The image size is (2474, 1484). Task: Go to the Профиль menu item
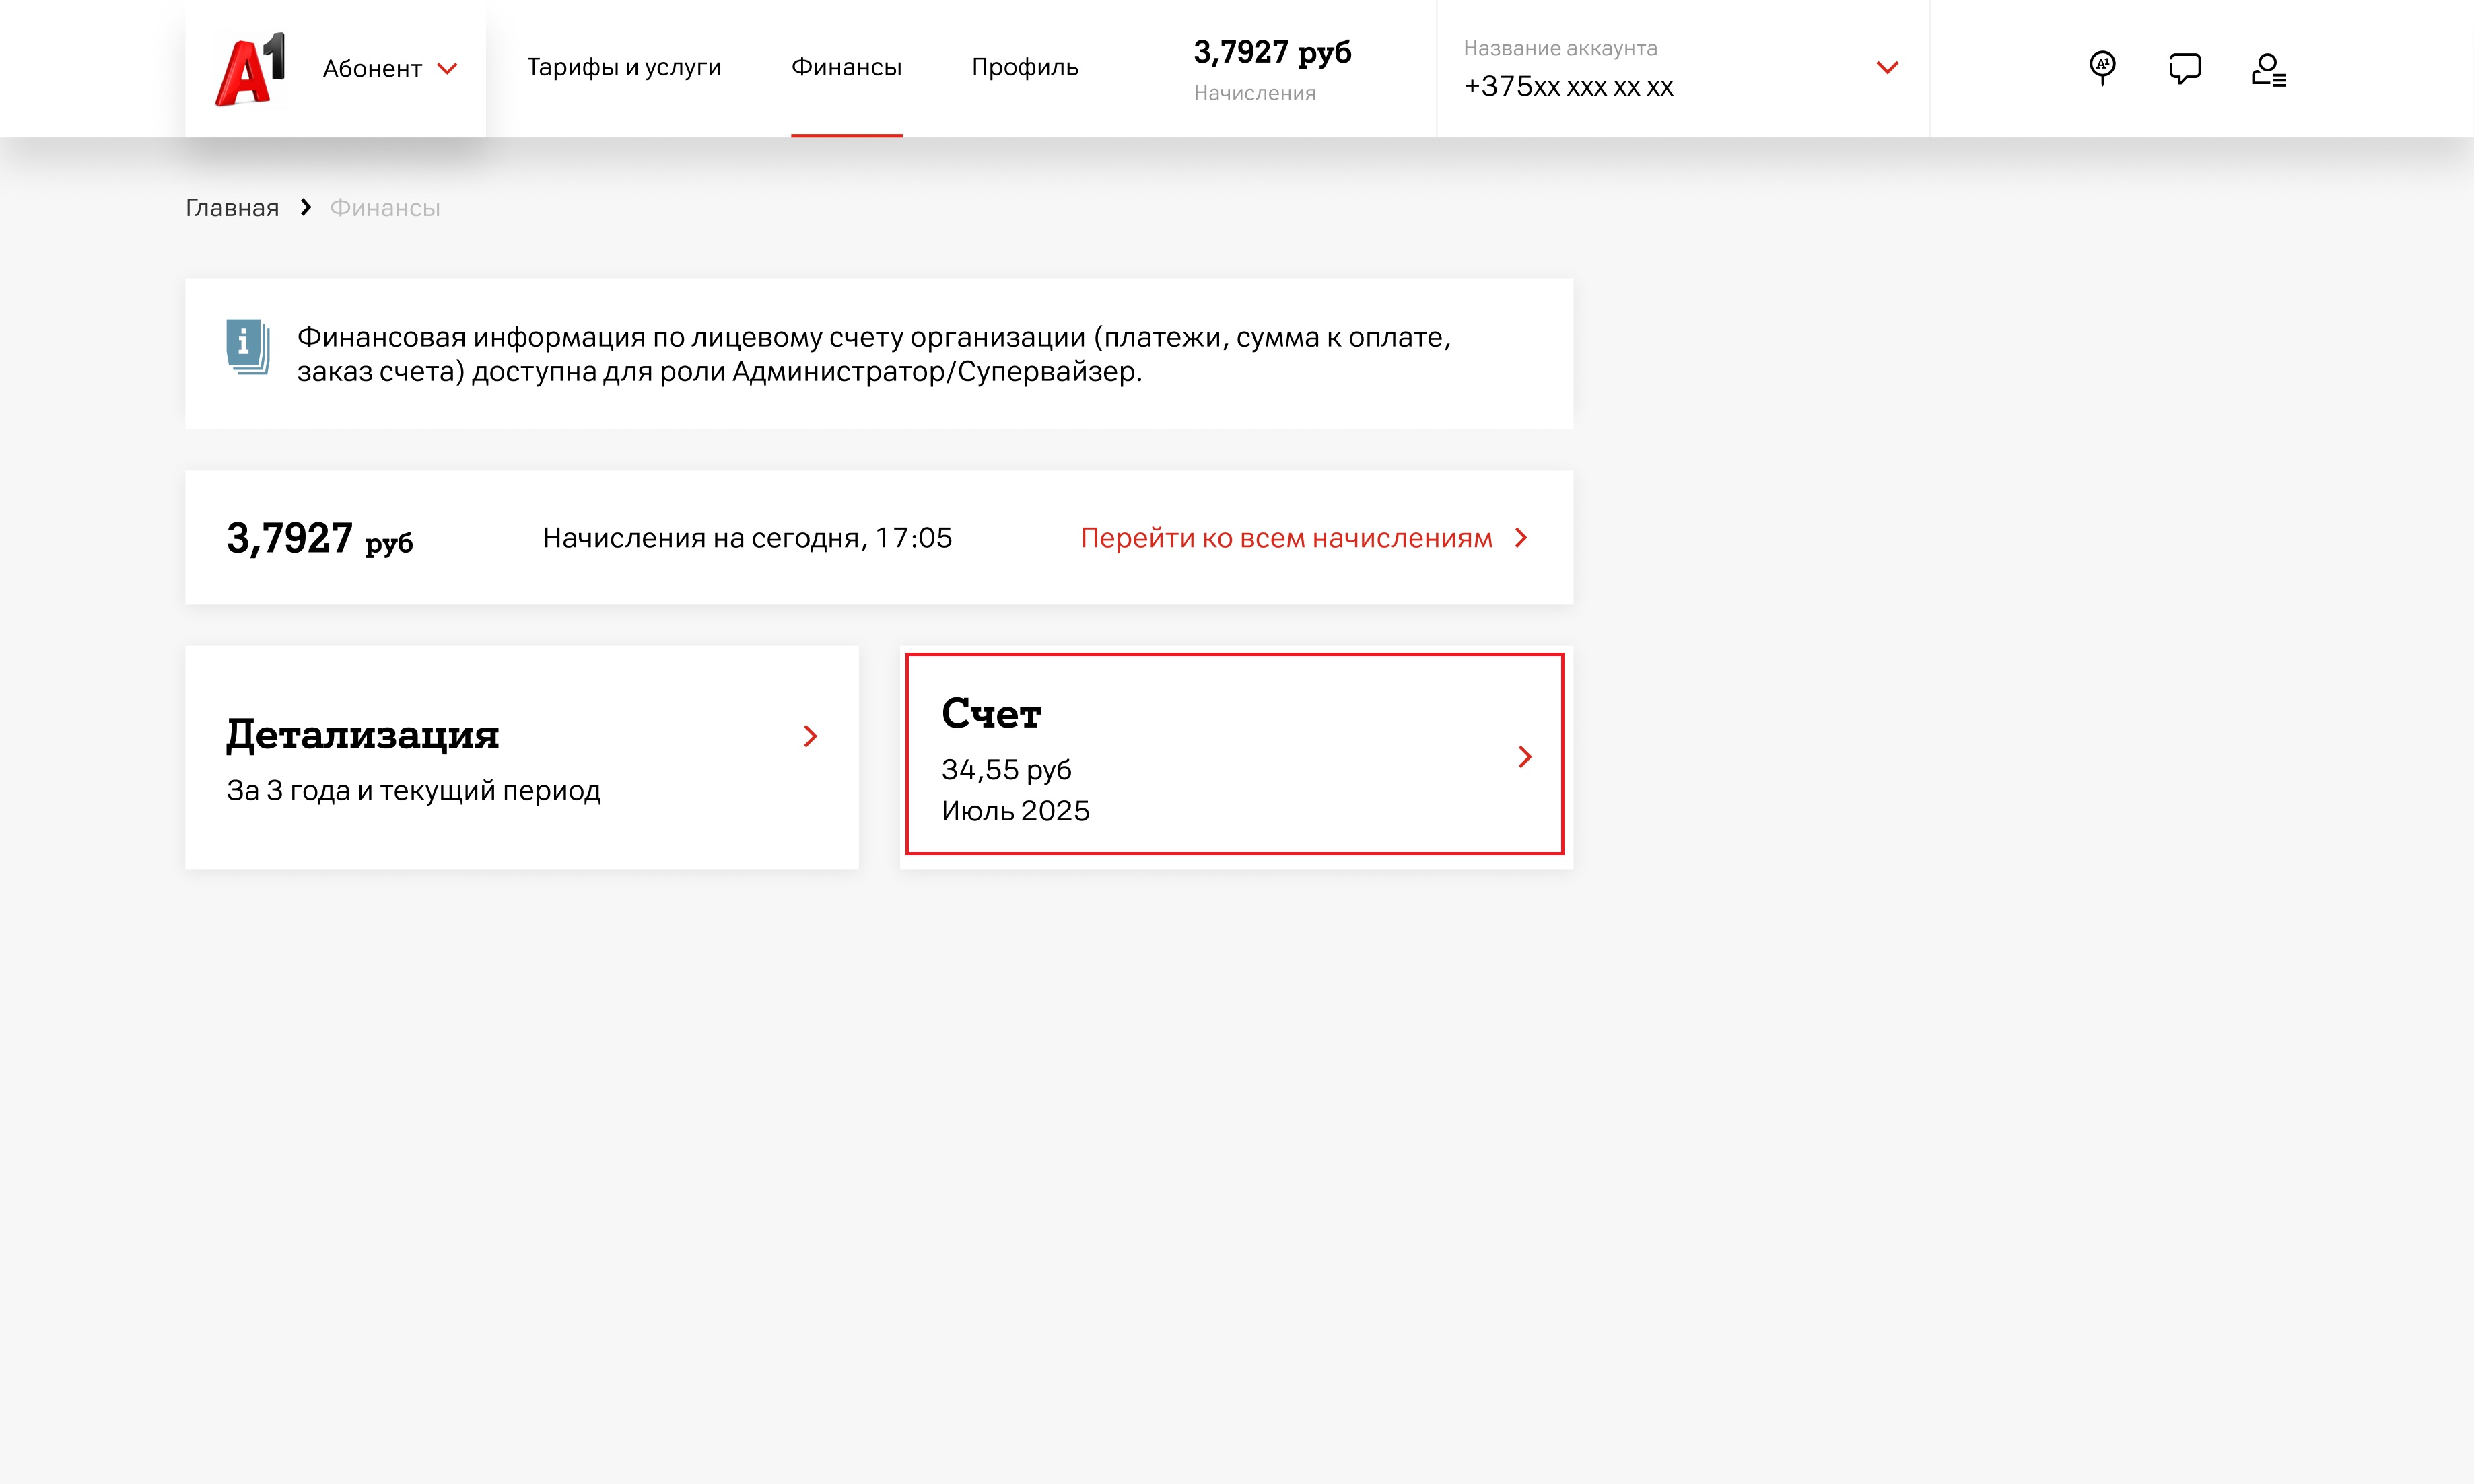pos(1024,67)
